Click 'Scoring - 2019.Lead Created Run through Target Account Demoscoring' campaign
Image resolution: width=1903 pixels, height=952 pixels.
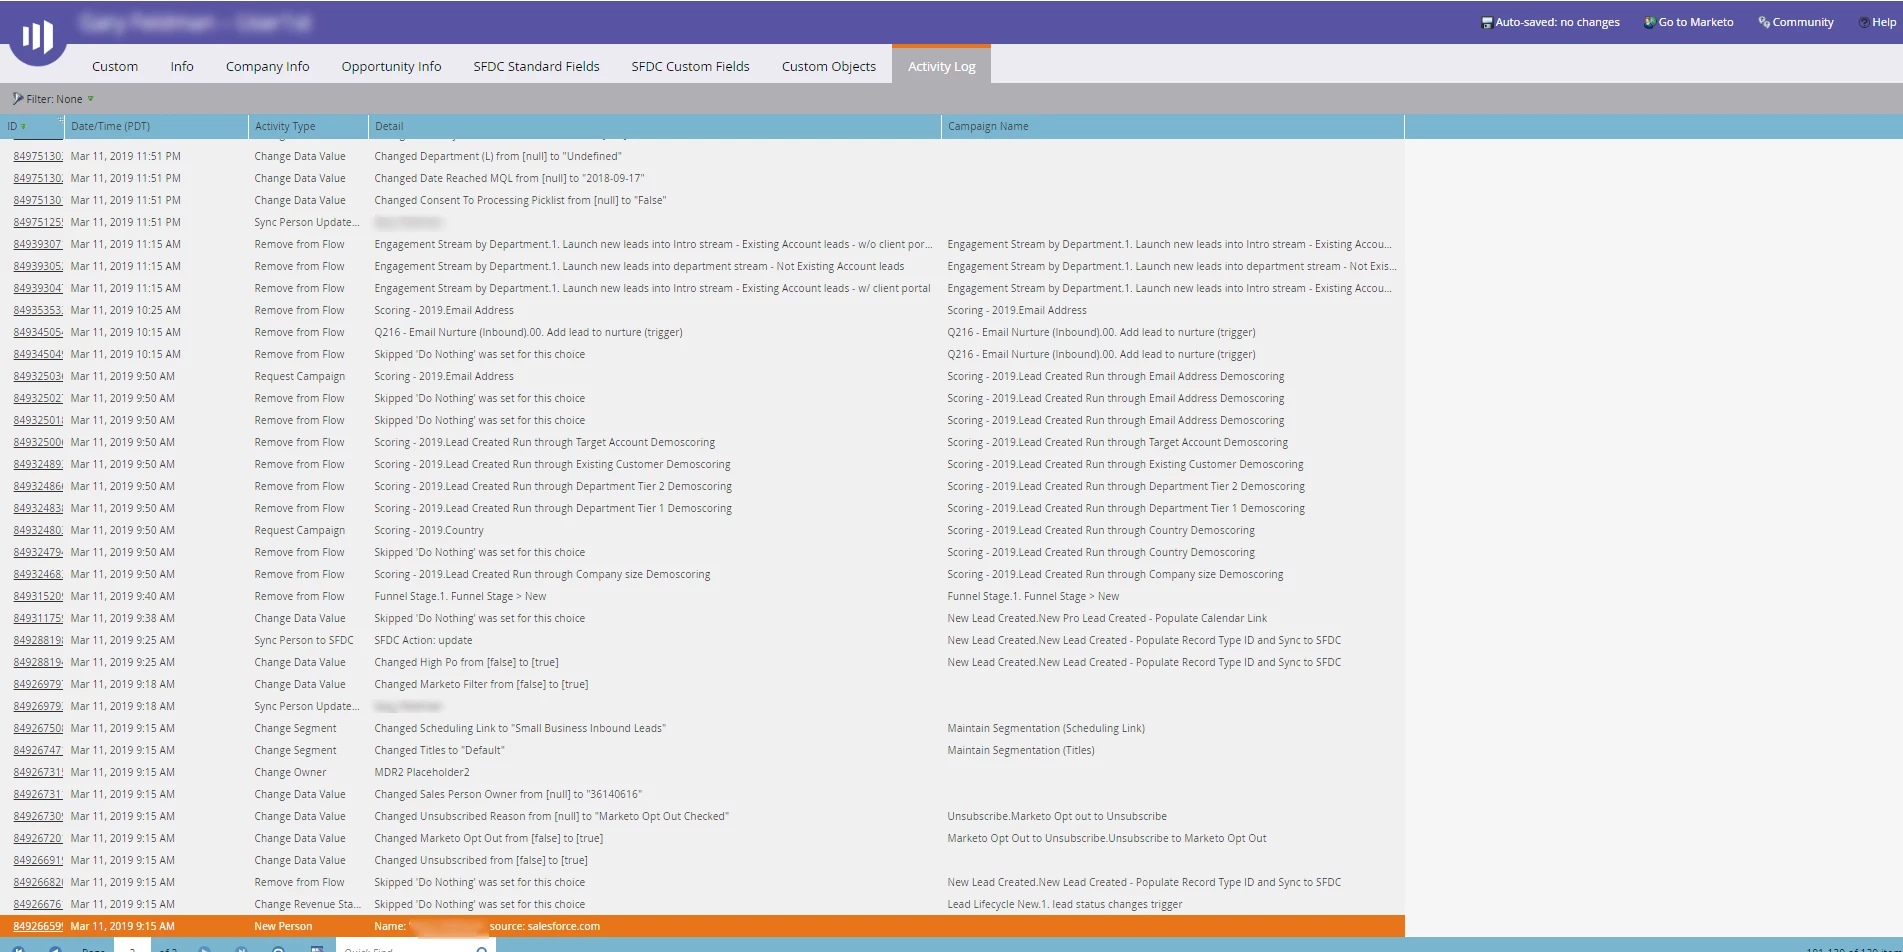pos(1117,442)
